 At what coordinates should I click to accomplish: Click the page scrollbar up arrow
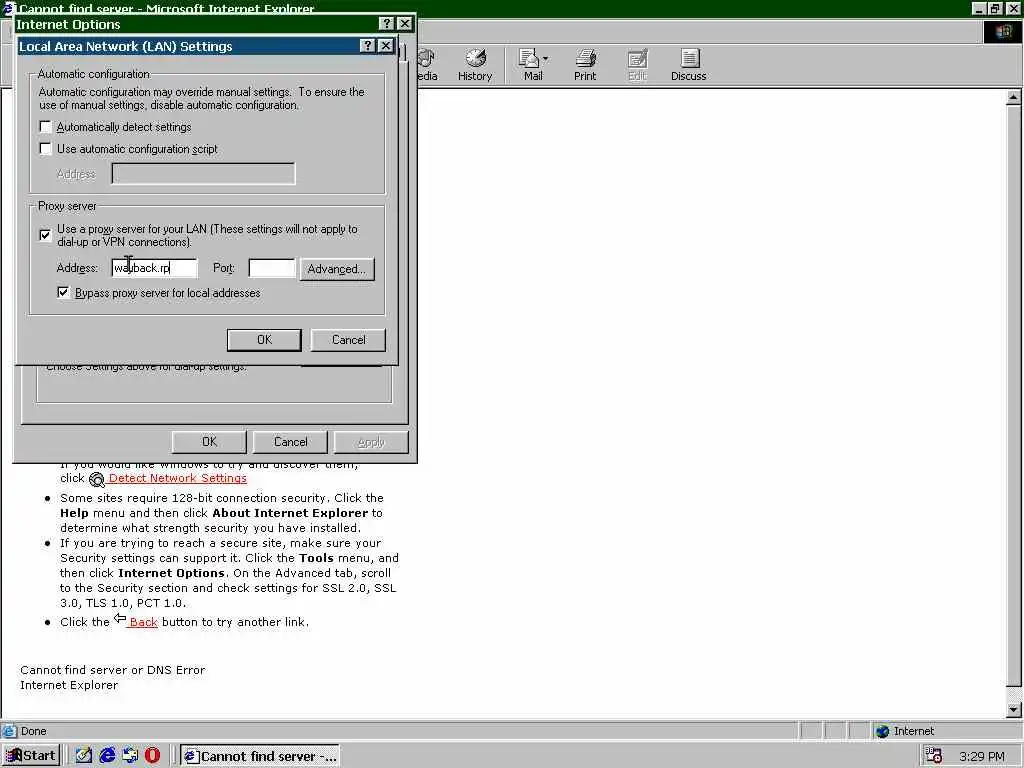[1013, 97]
